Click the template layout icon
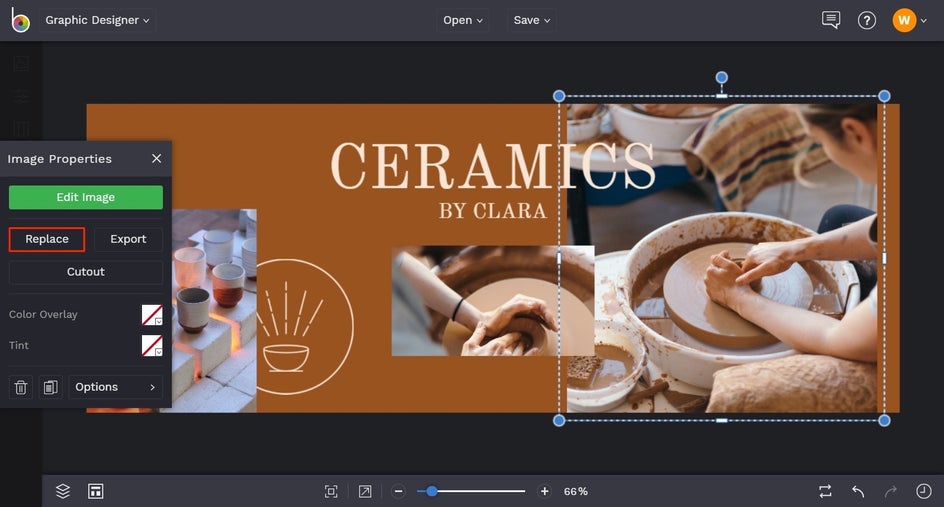Screen dimensions: 944x507 96,491
